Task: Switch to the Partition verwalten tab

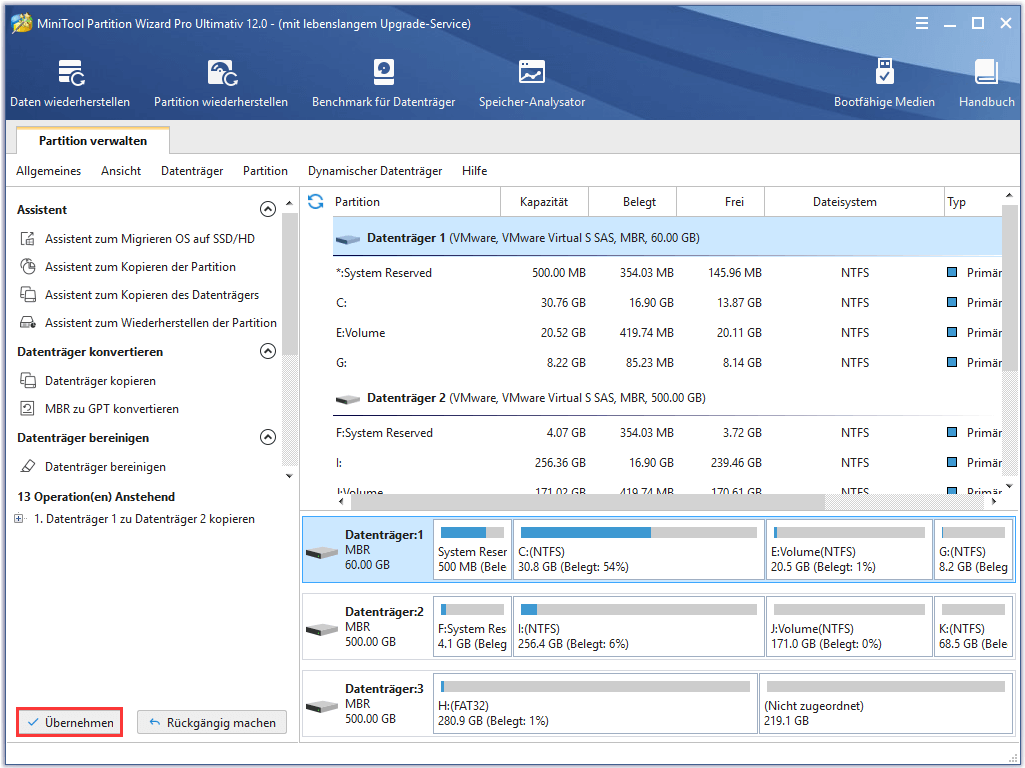Action: (x=92, y=140)
